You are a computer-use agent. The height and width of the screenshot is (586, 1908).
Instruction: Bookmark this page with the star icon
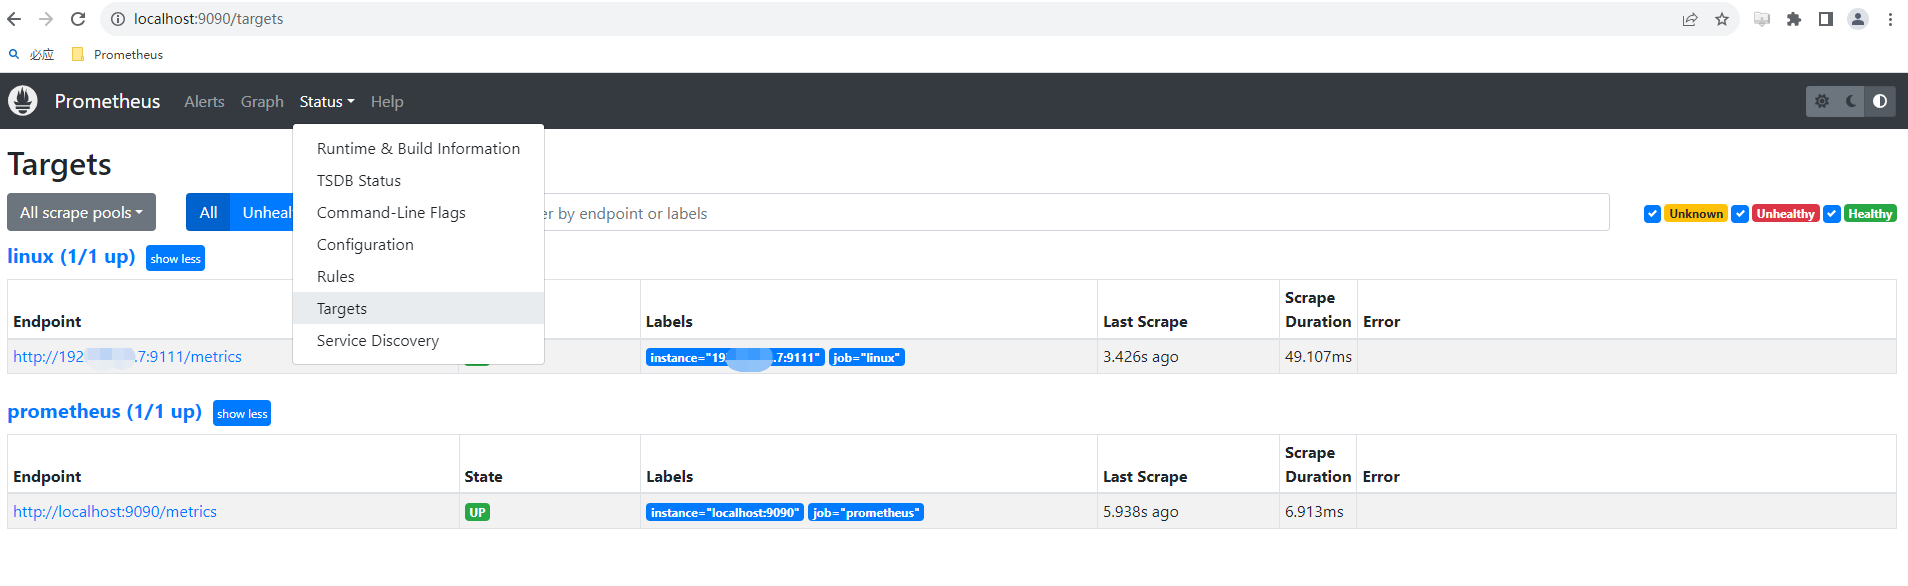pyautogui.click(x=1722, y=19)
